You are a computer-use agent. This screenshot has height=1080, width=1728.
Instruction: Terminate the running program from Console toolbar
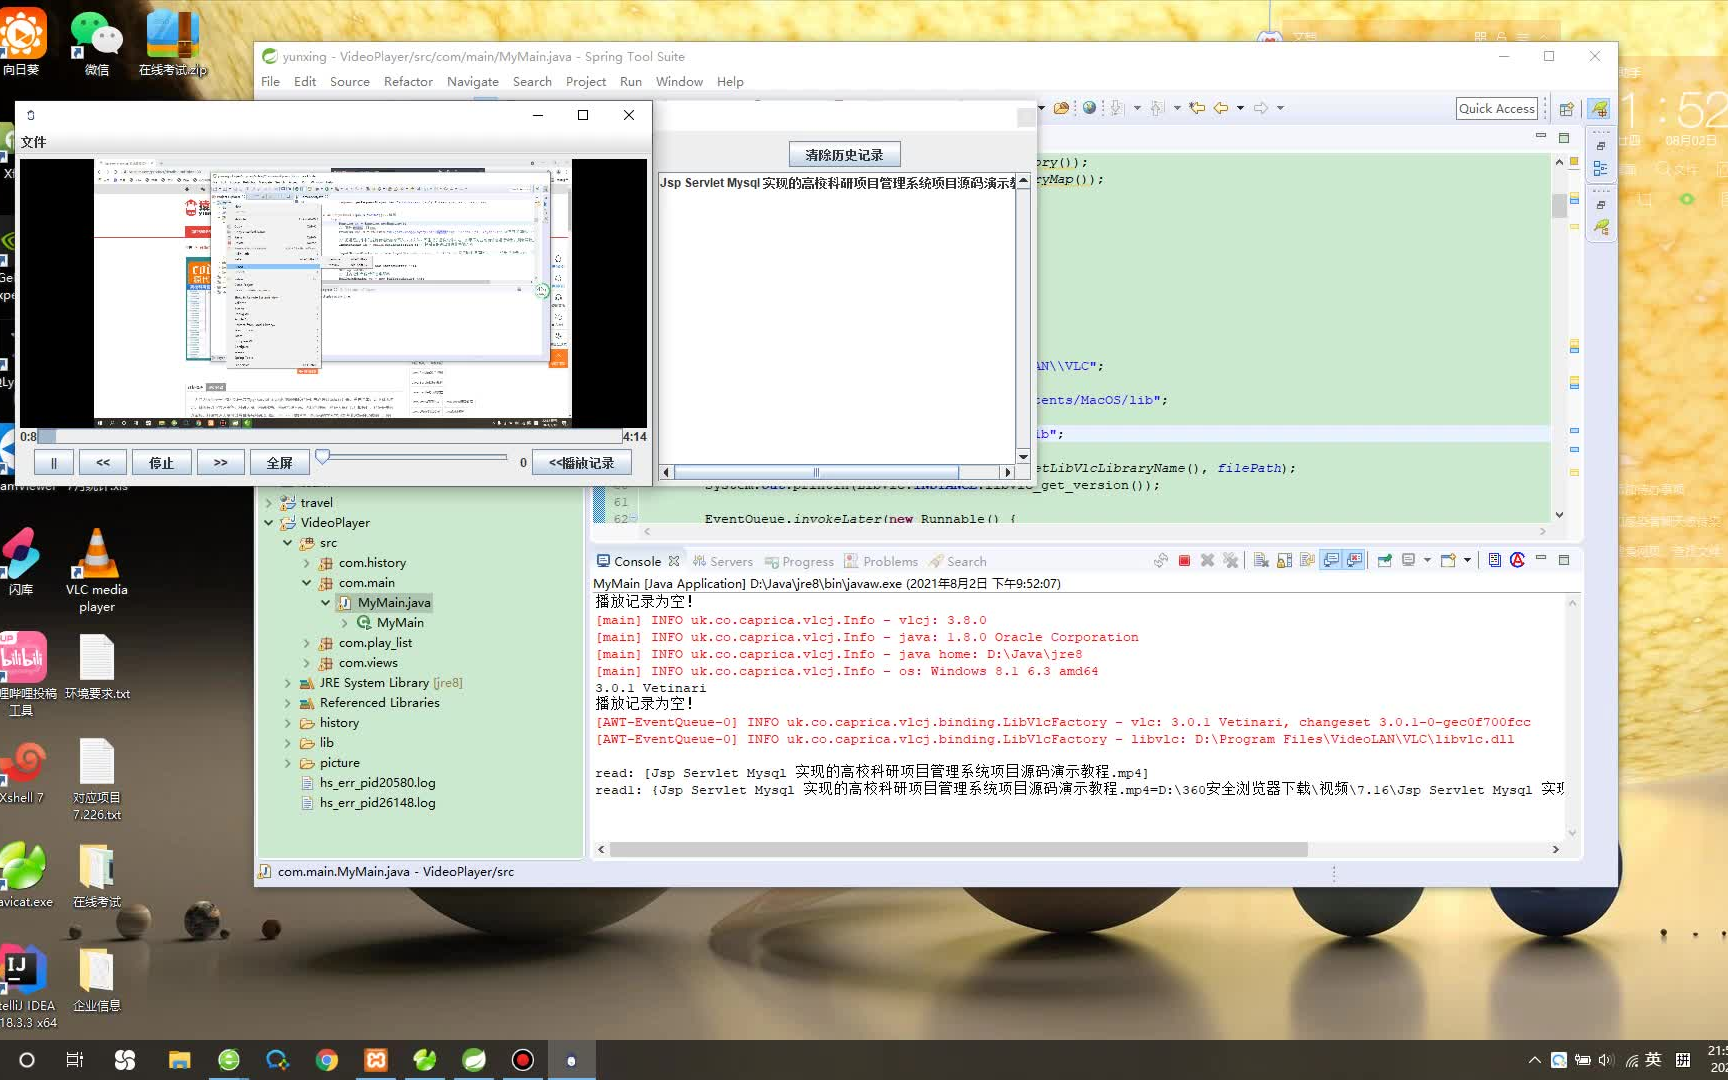click(x=1184, y=561)
